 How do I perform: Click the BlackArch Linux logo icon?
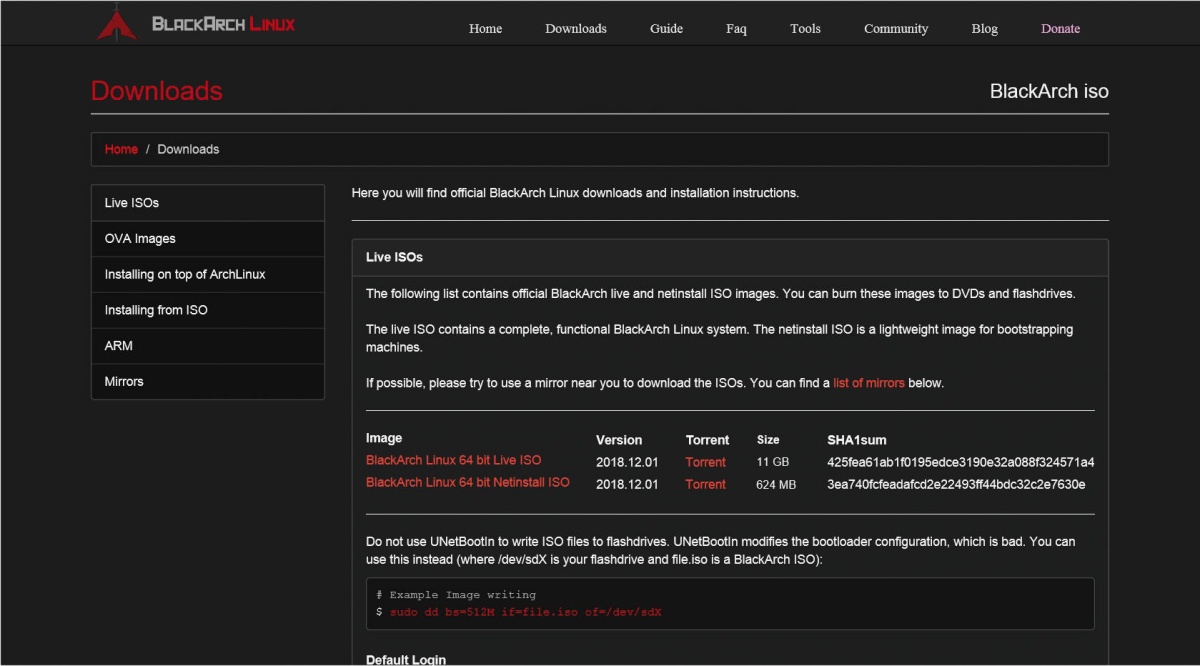[x=117, y=24]
